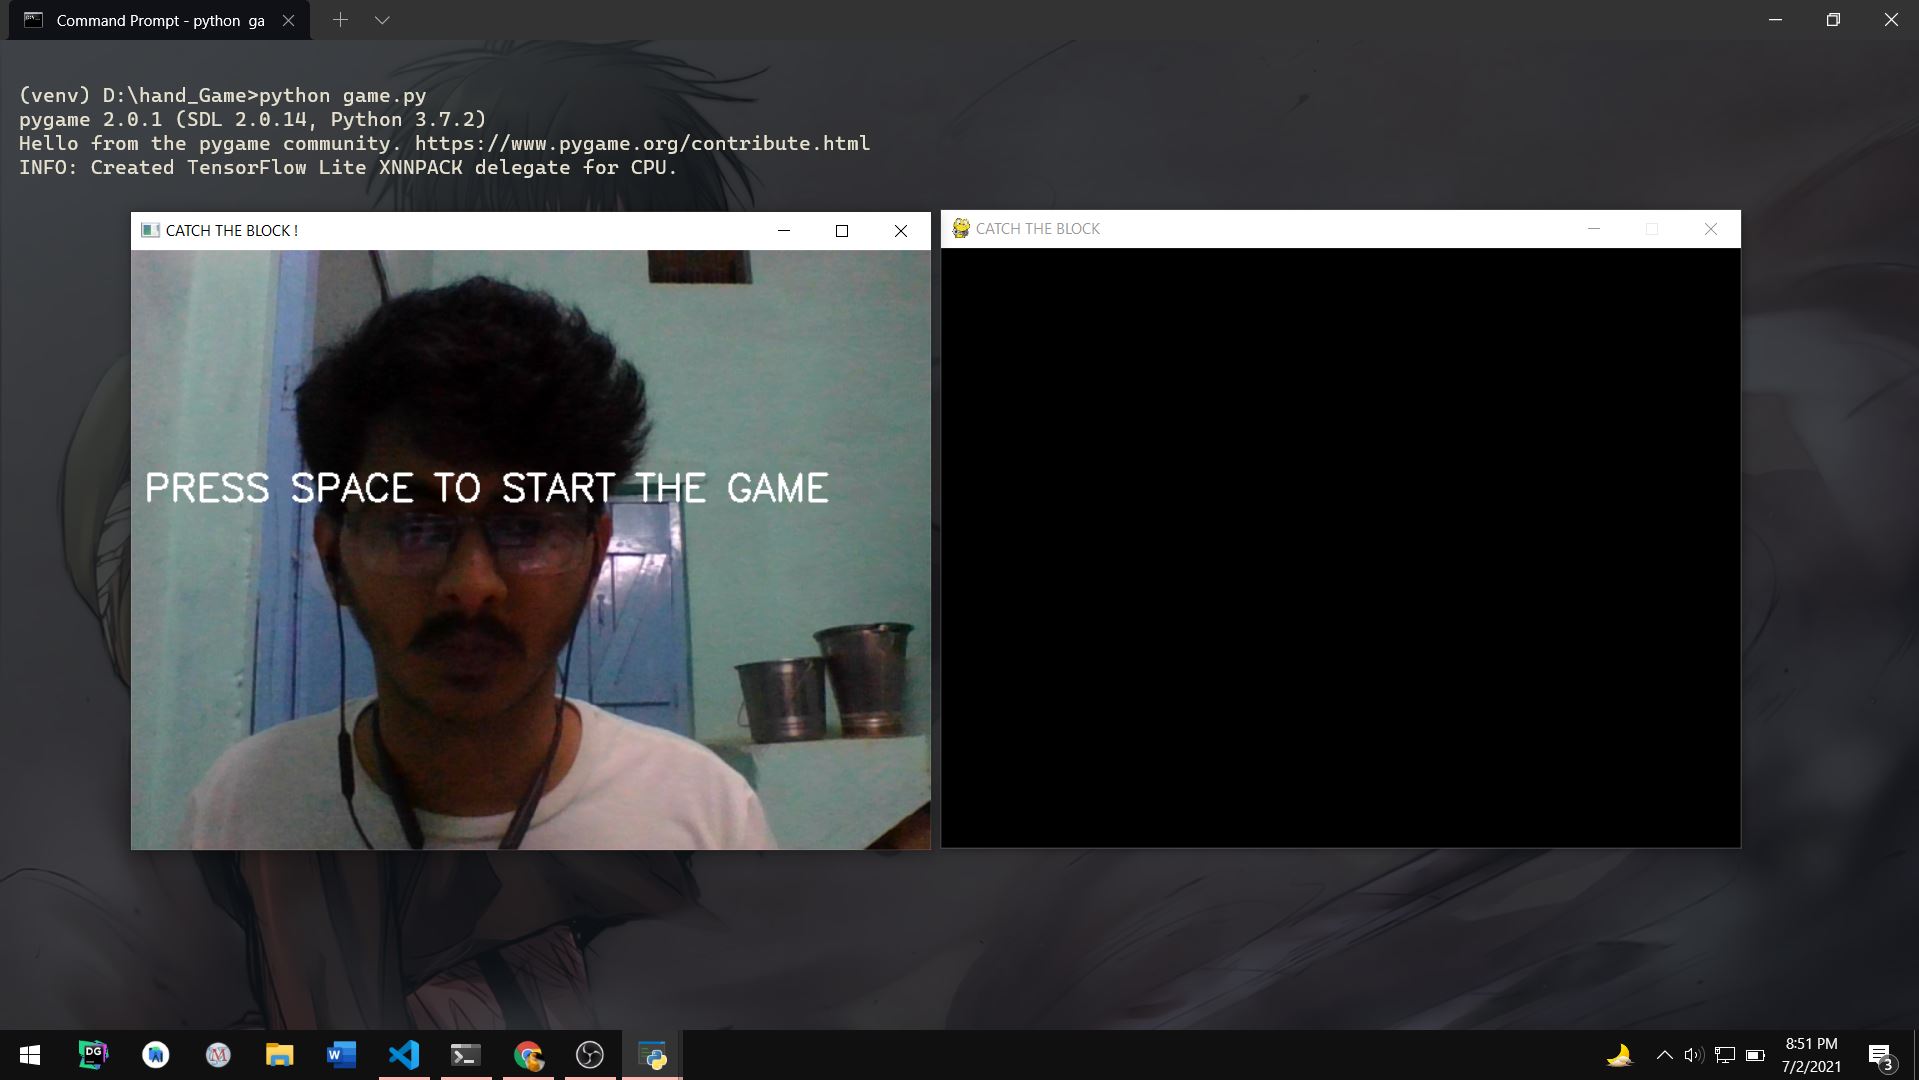1919x1080 pixels.
Task: Select the Command Prompt - python tab
Action: pos(160,20)
